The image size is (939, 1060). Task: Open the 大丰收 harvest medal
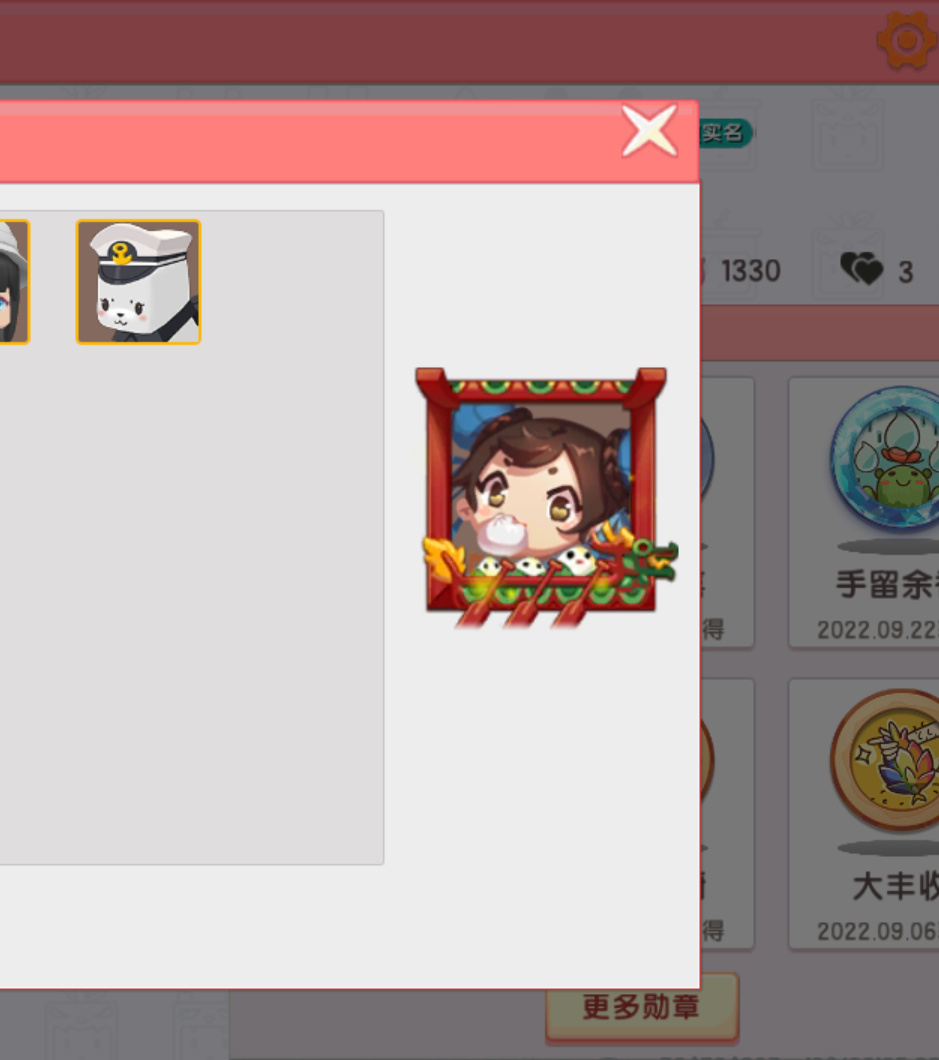tap(864, 814)
